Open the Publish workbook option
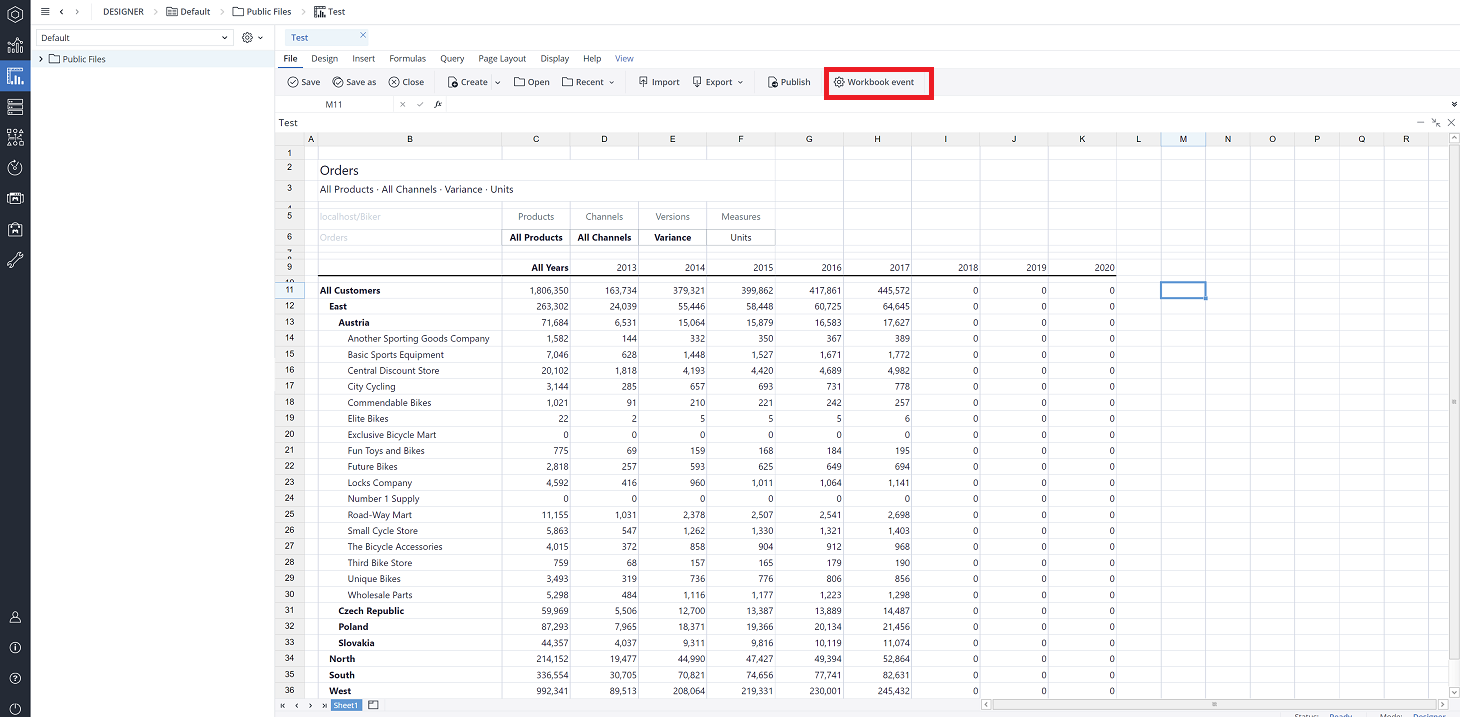This screenshot has width=1460, height=717. pyautogui.click(x=788, y=82)
